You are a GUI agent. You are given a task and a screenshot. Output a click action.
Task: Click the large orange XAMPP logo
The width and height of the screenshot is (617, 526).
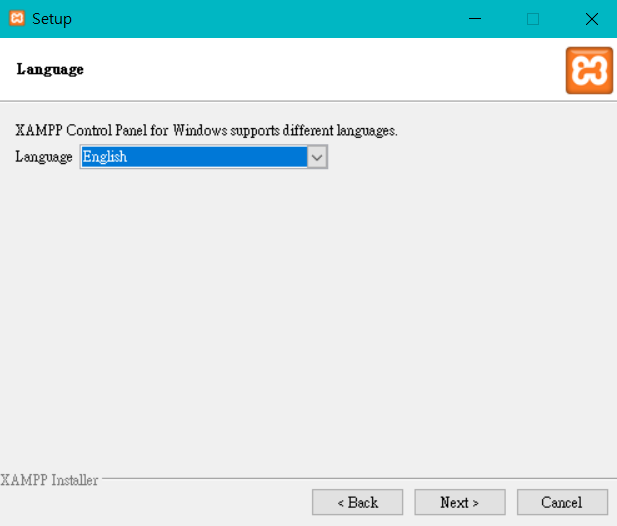point(589,70)
